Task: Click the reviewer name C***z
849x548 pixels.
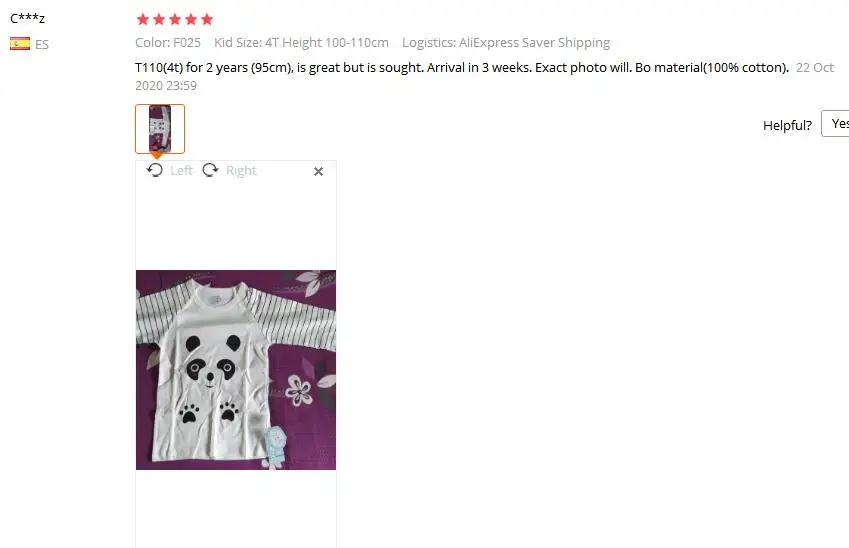Action: (28, 18)
